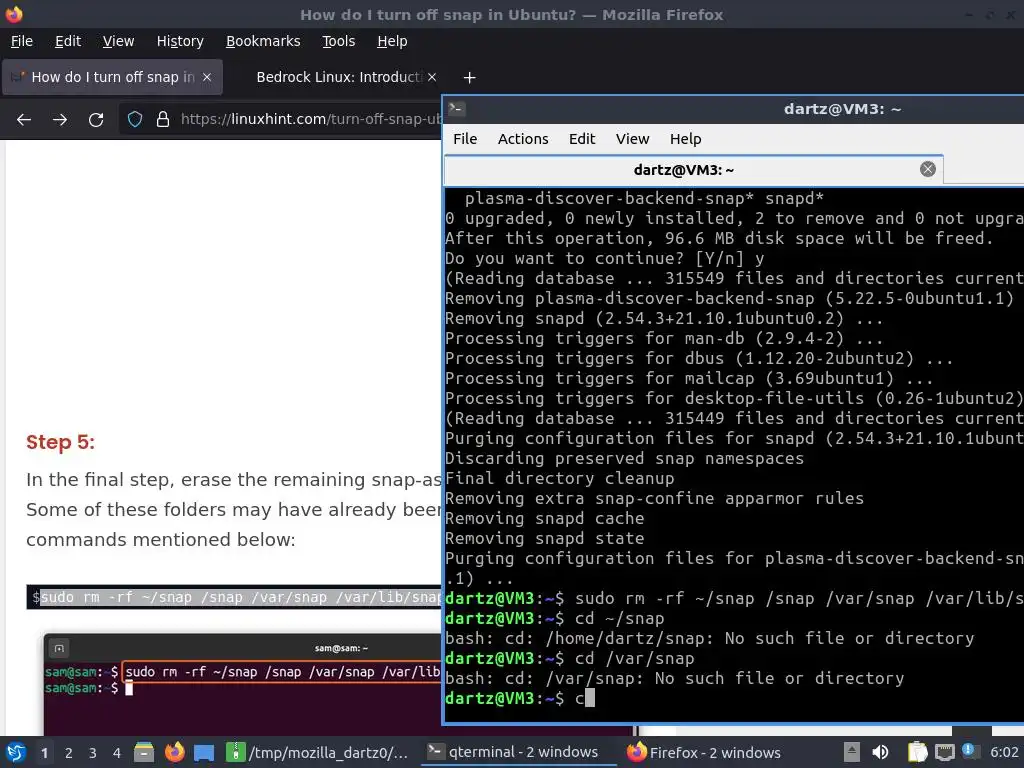The image size is (1024, 768).
Task: Click the network connection tray icon
Action: click(x=944, y=752)
